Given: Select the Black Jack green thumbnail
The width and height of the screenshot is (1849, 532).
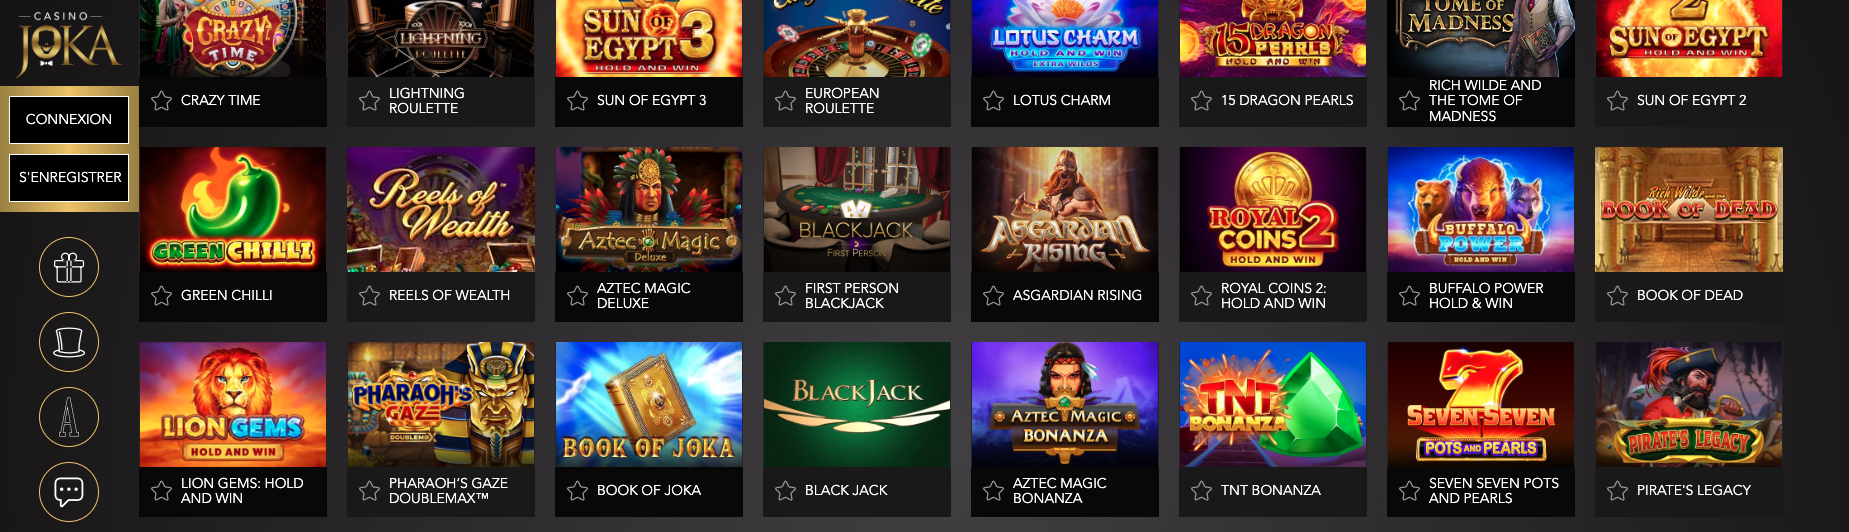Looking at the screenshot, I should pos(857,405).
